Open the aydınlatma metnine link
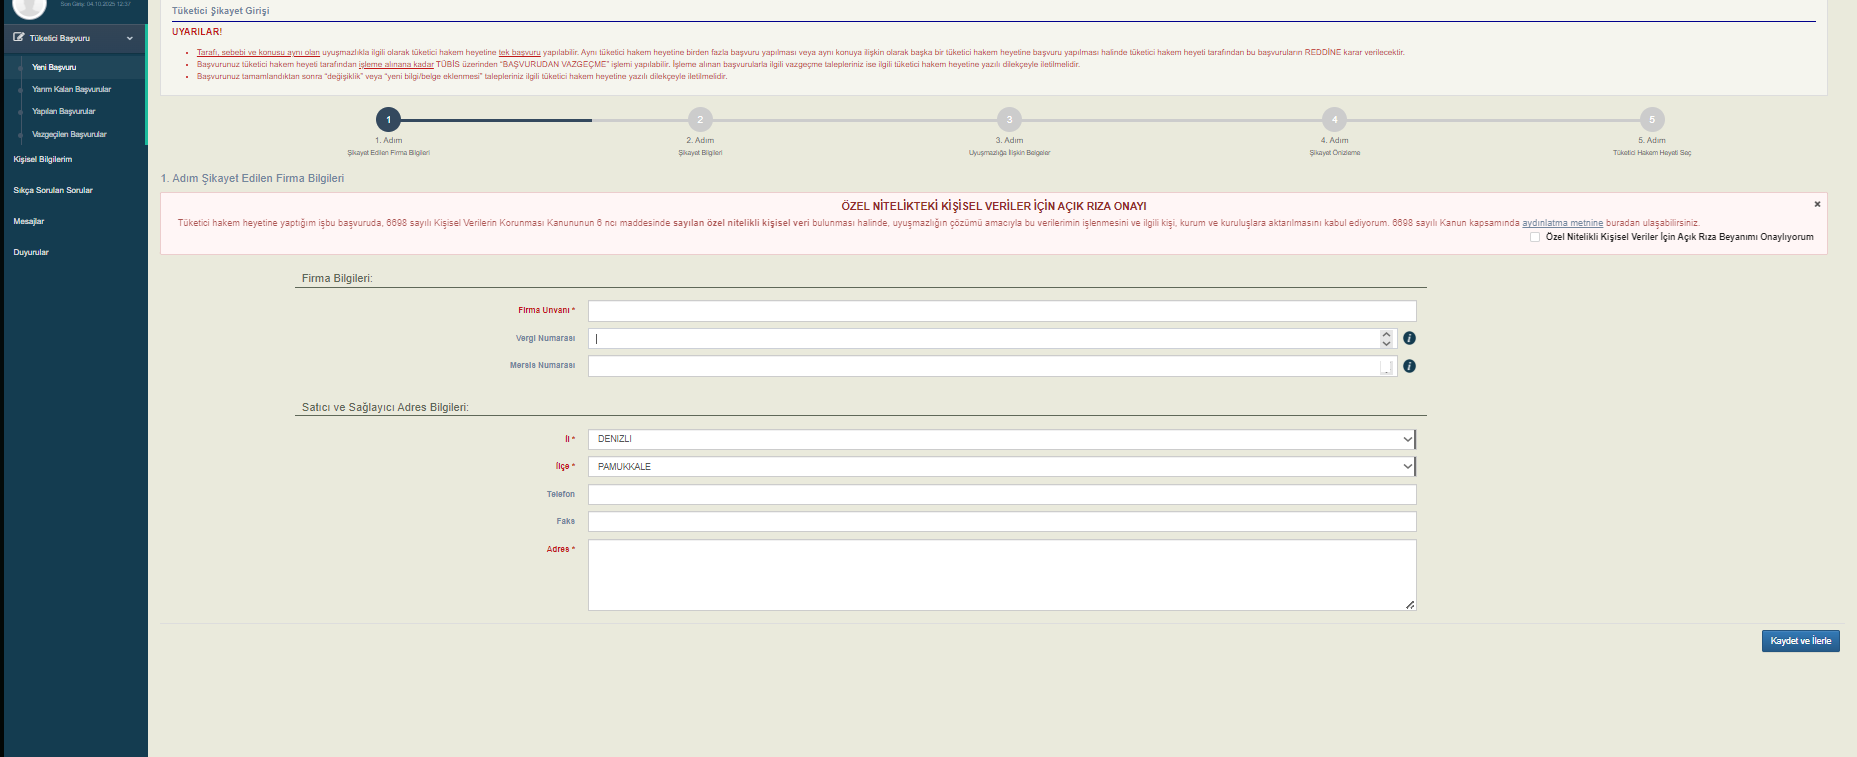The image size is (1857, 757). click(1562, 223)
